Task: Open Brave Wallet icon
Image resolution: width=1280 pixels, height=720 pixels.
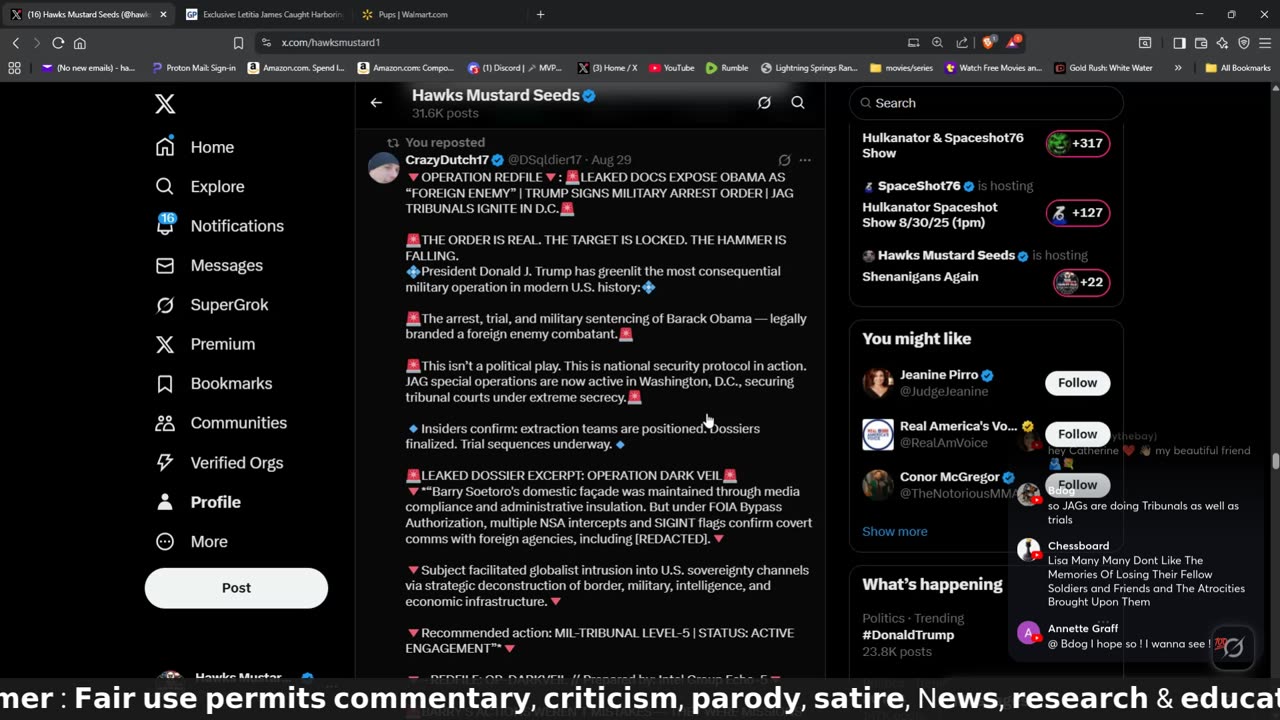Action: 1201,43
